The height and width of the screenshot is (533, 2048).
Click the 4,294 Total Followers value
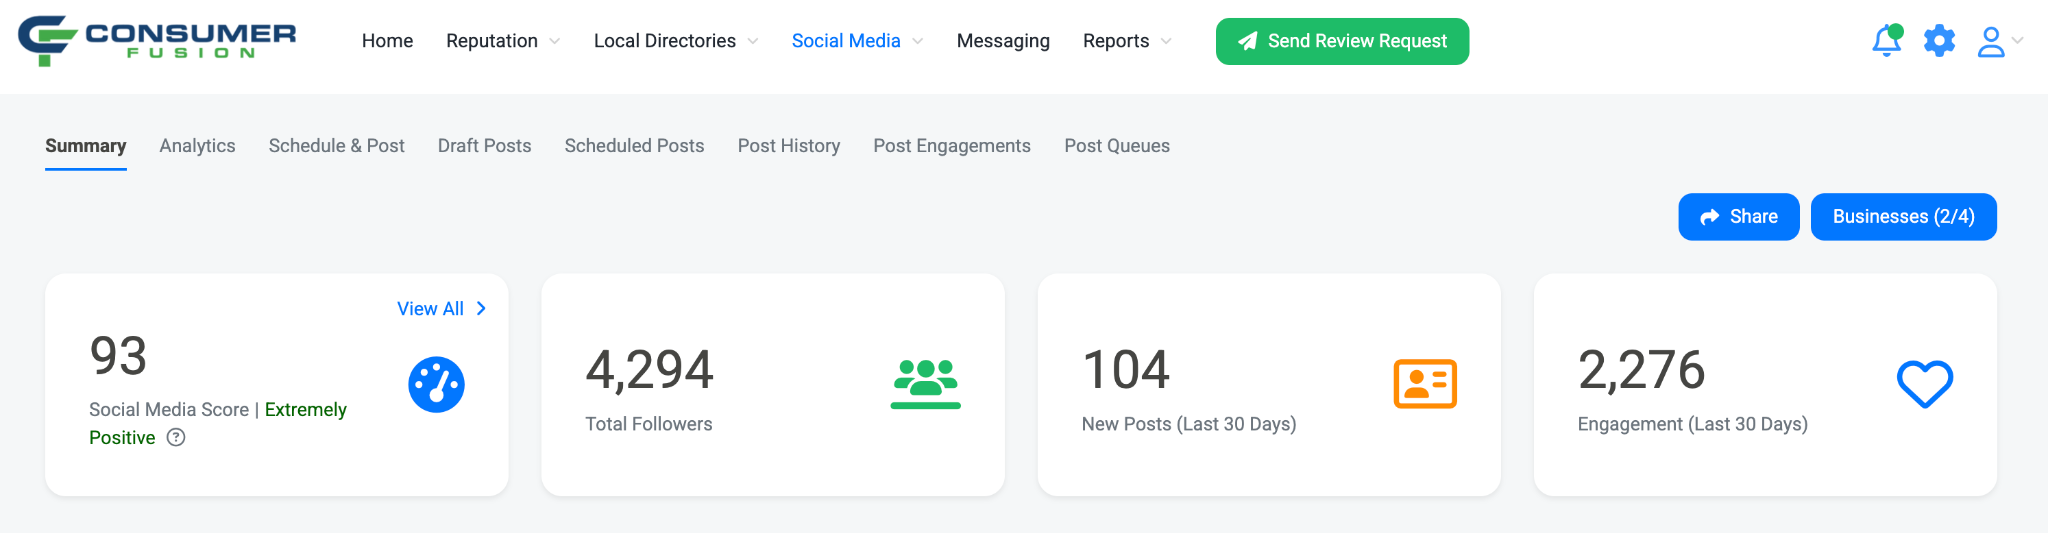[x=649, y=370]
